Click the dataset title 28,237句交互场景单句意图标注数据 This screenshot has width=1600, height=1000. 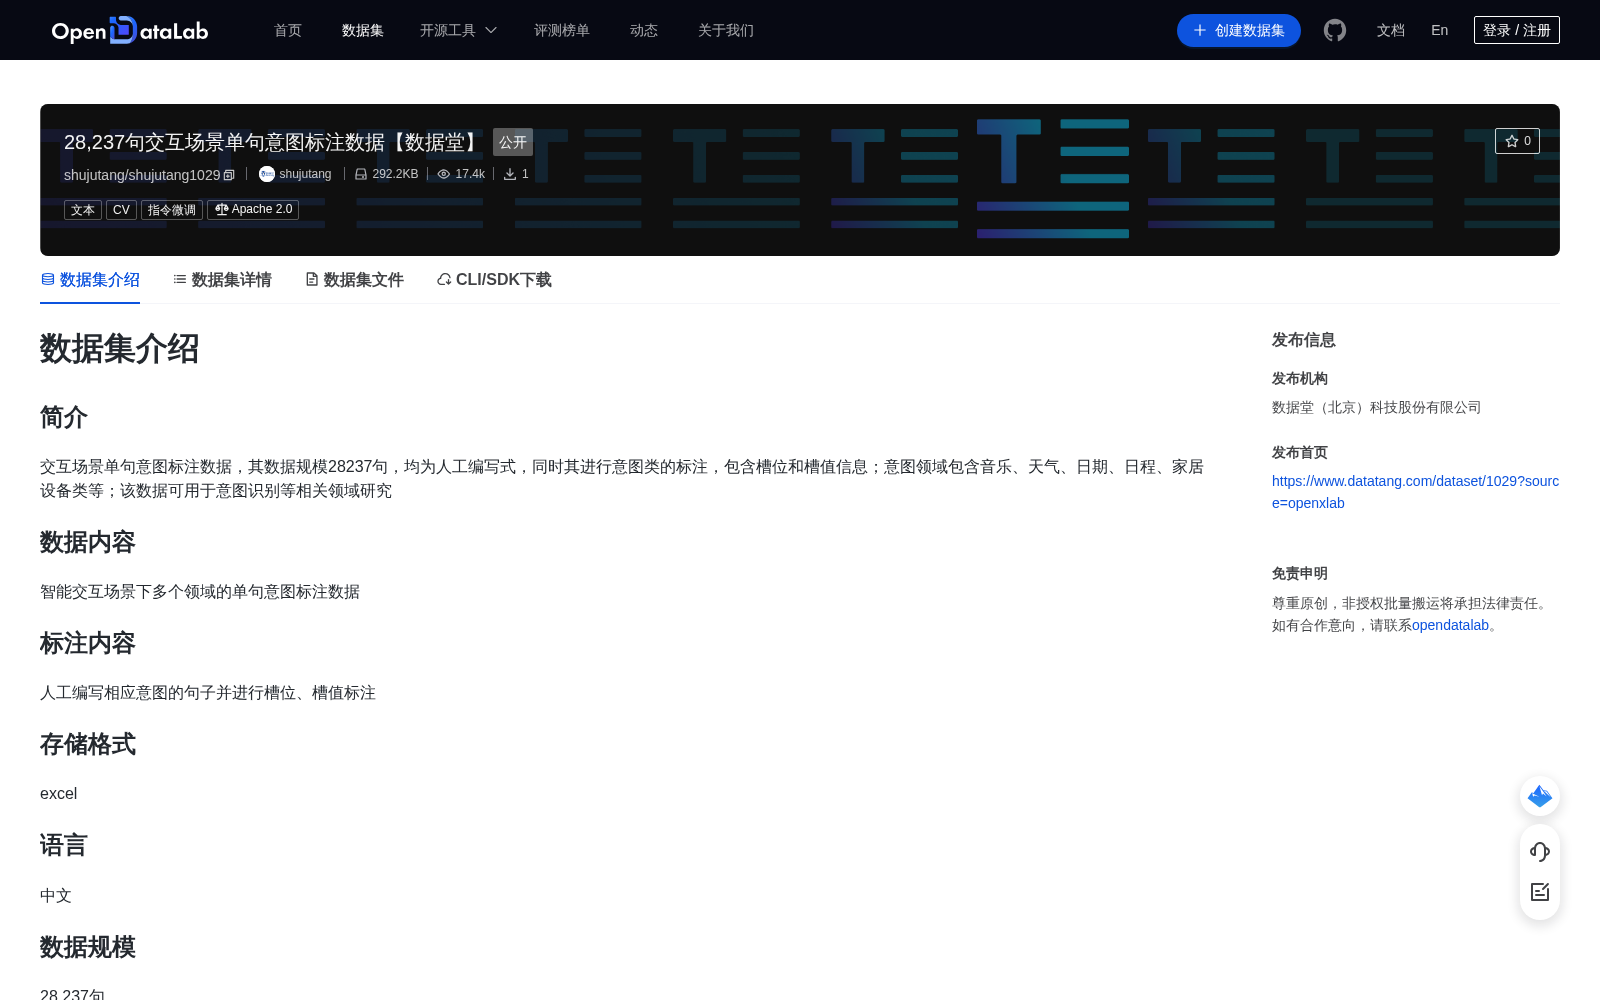pyautogui.click(x=274, y=142)
